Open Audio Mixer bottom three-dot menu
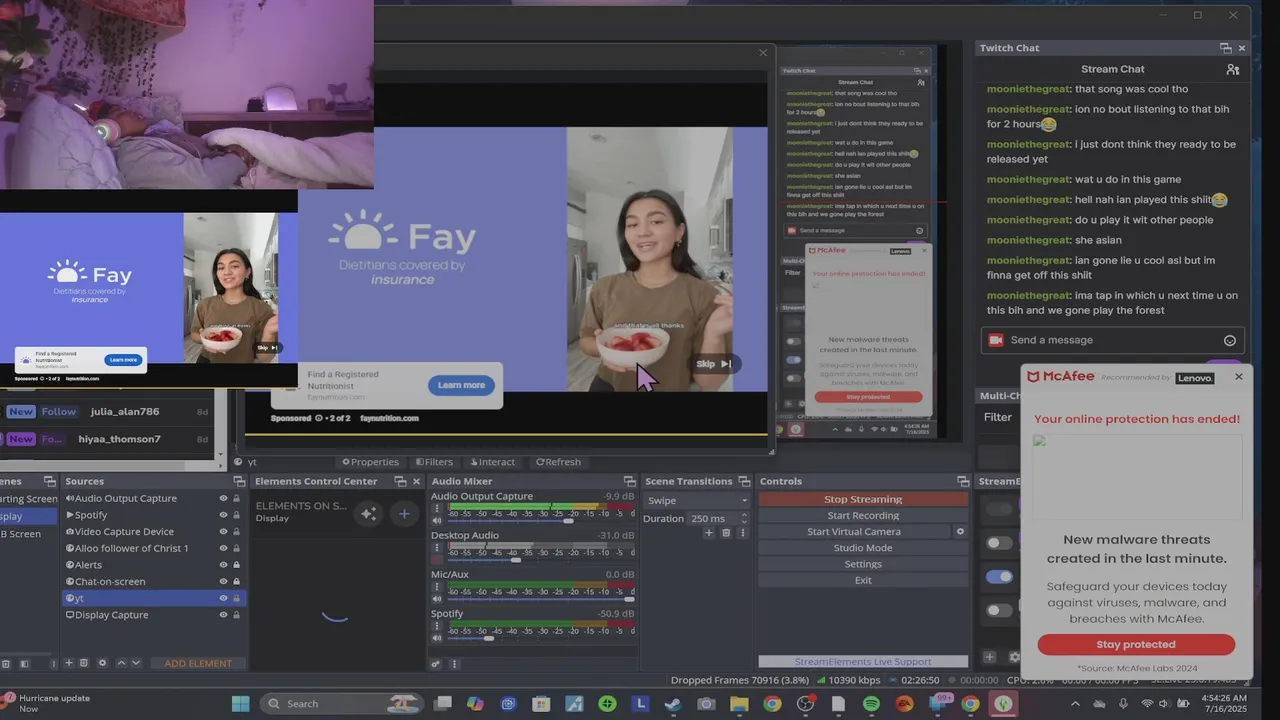This screenshot has width=1280, height=720. coord(454,664)
